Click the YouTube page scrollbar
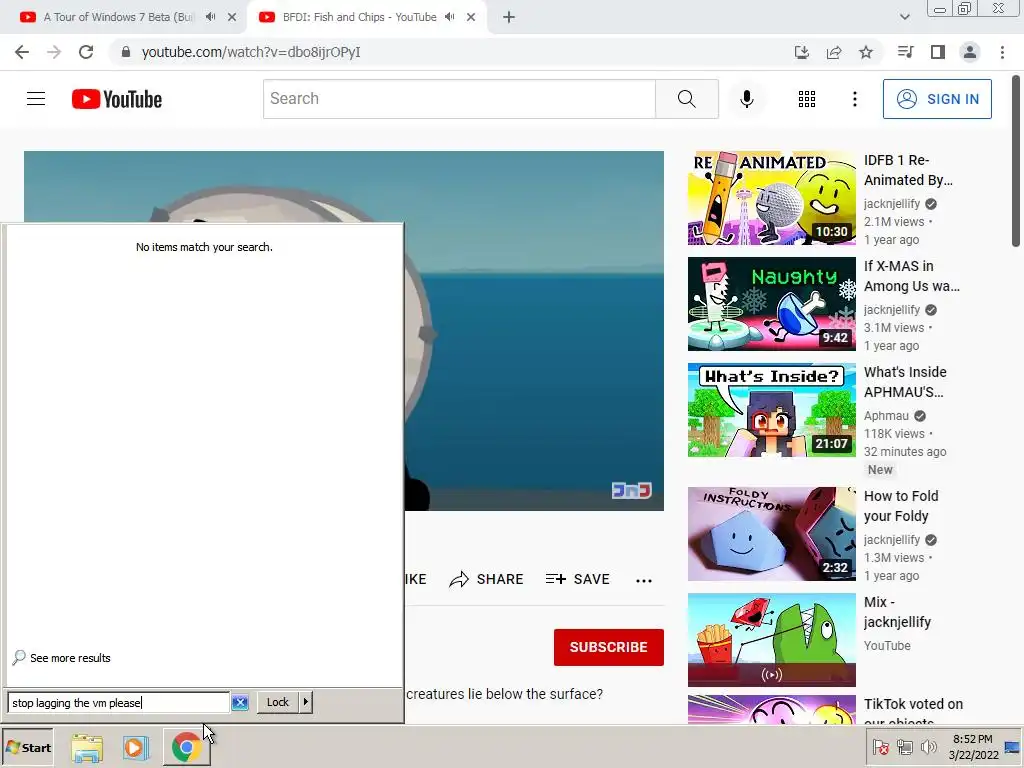This screenshot has height=768, width=1024. [x=1016, y=161]
